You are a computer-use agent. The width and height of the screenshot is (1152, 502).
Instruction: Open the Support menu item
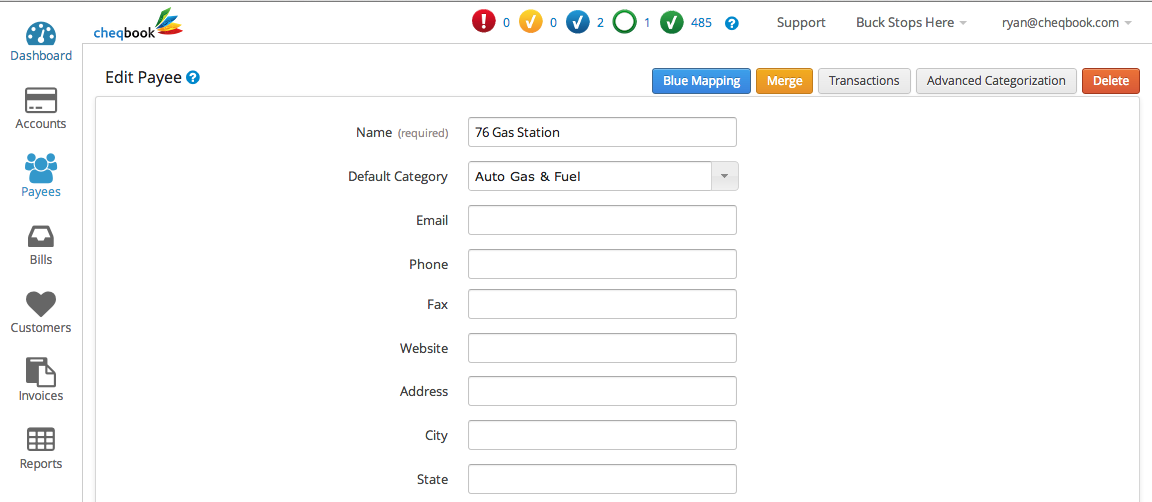point(801,22)
